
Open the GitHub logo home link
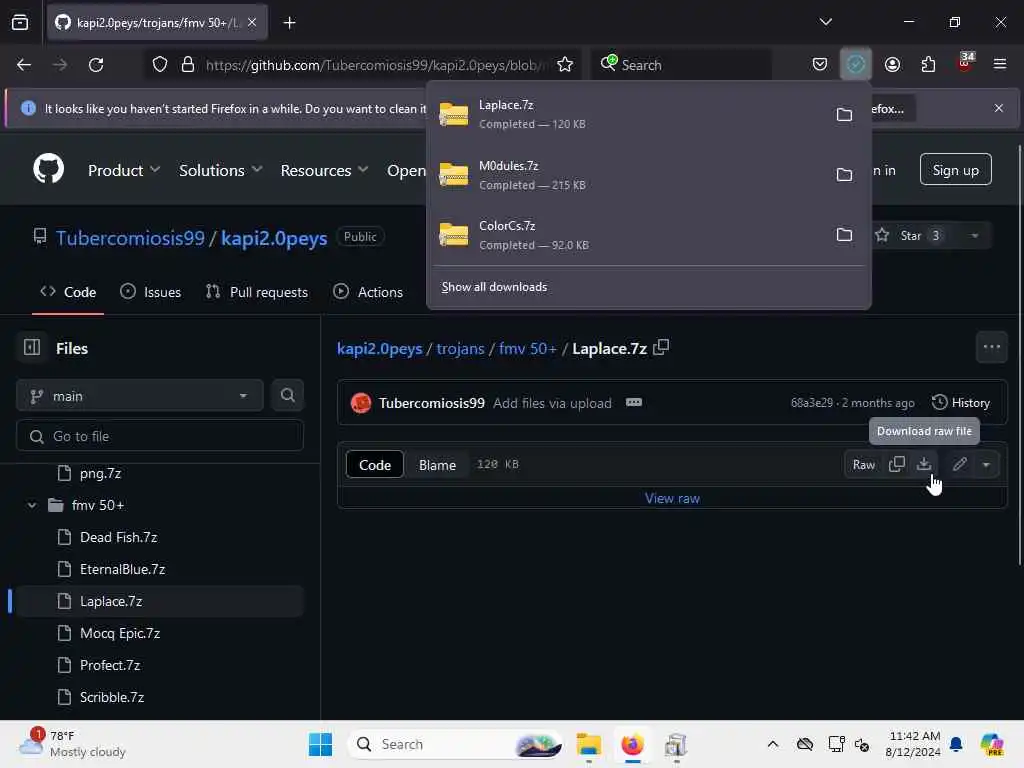coord(48,169)
